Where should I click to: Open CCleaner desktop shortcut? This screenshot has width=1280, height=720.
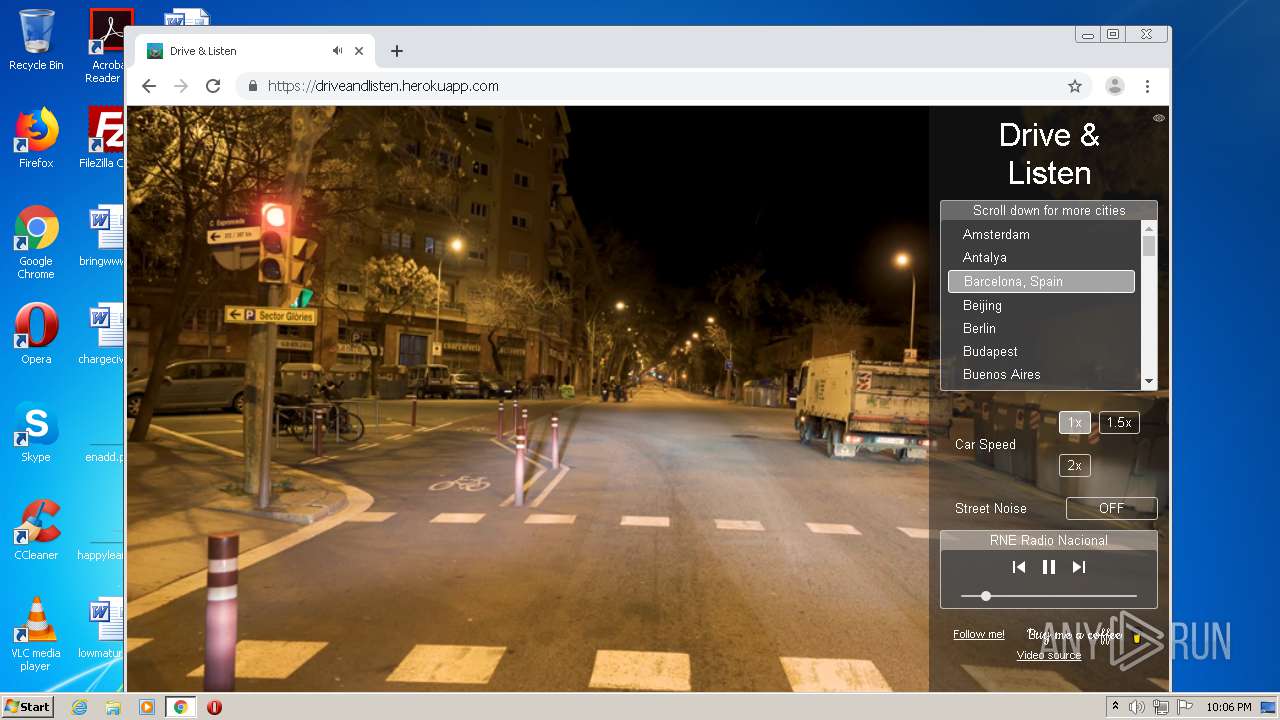[x=36, y=530]
